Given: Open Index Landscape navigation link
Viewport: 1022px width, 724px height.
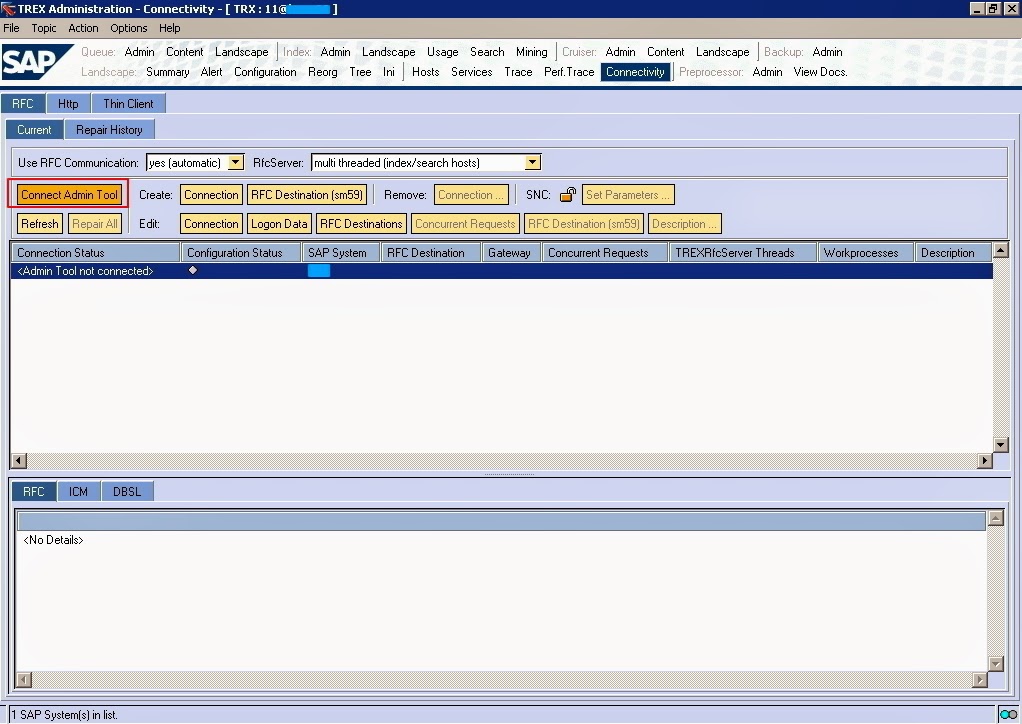Looking at the screenshot, I should (x=388, y=51).
